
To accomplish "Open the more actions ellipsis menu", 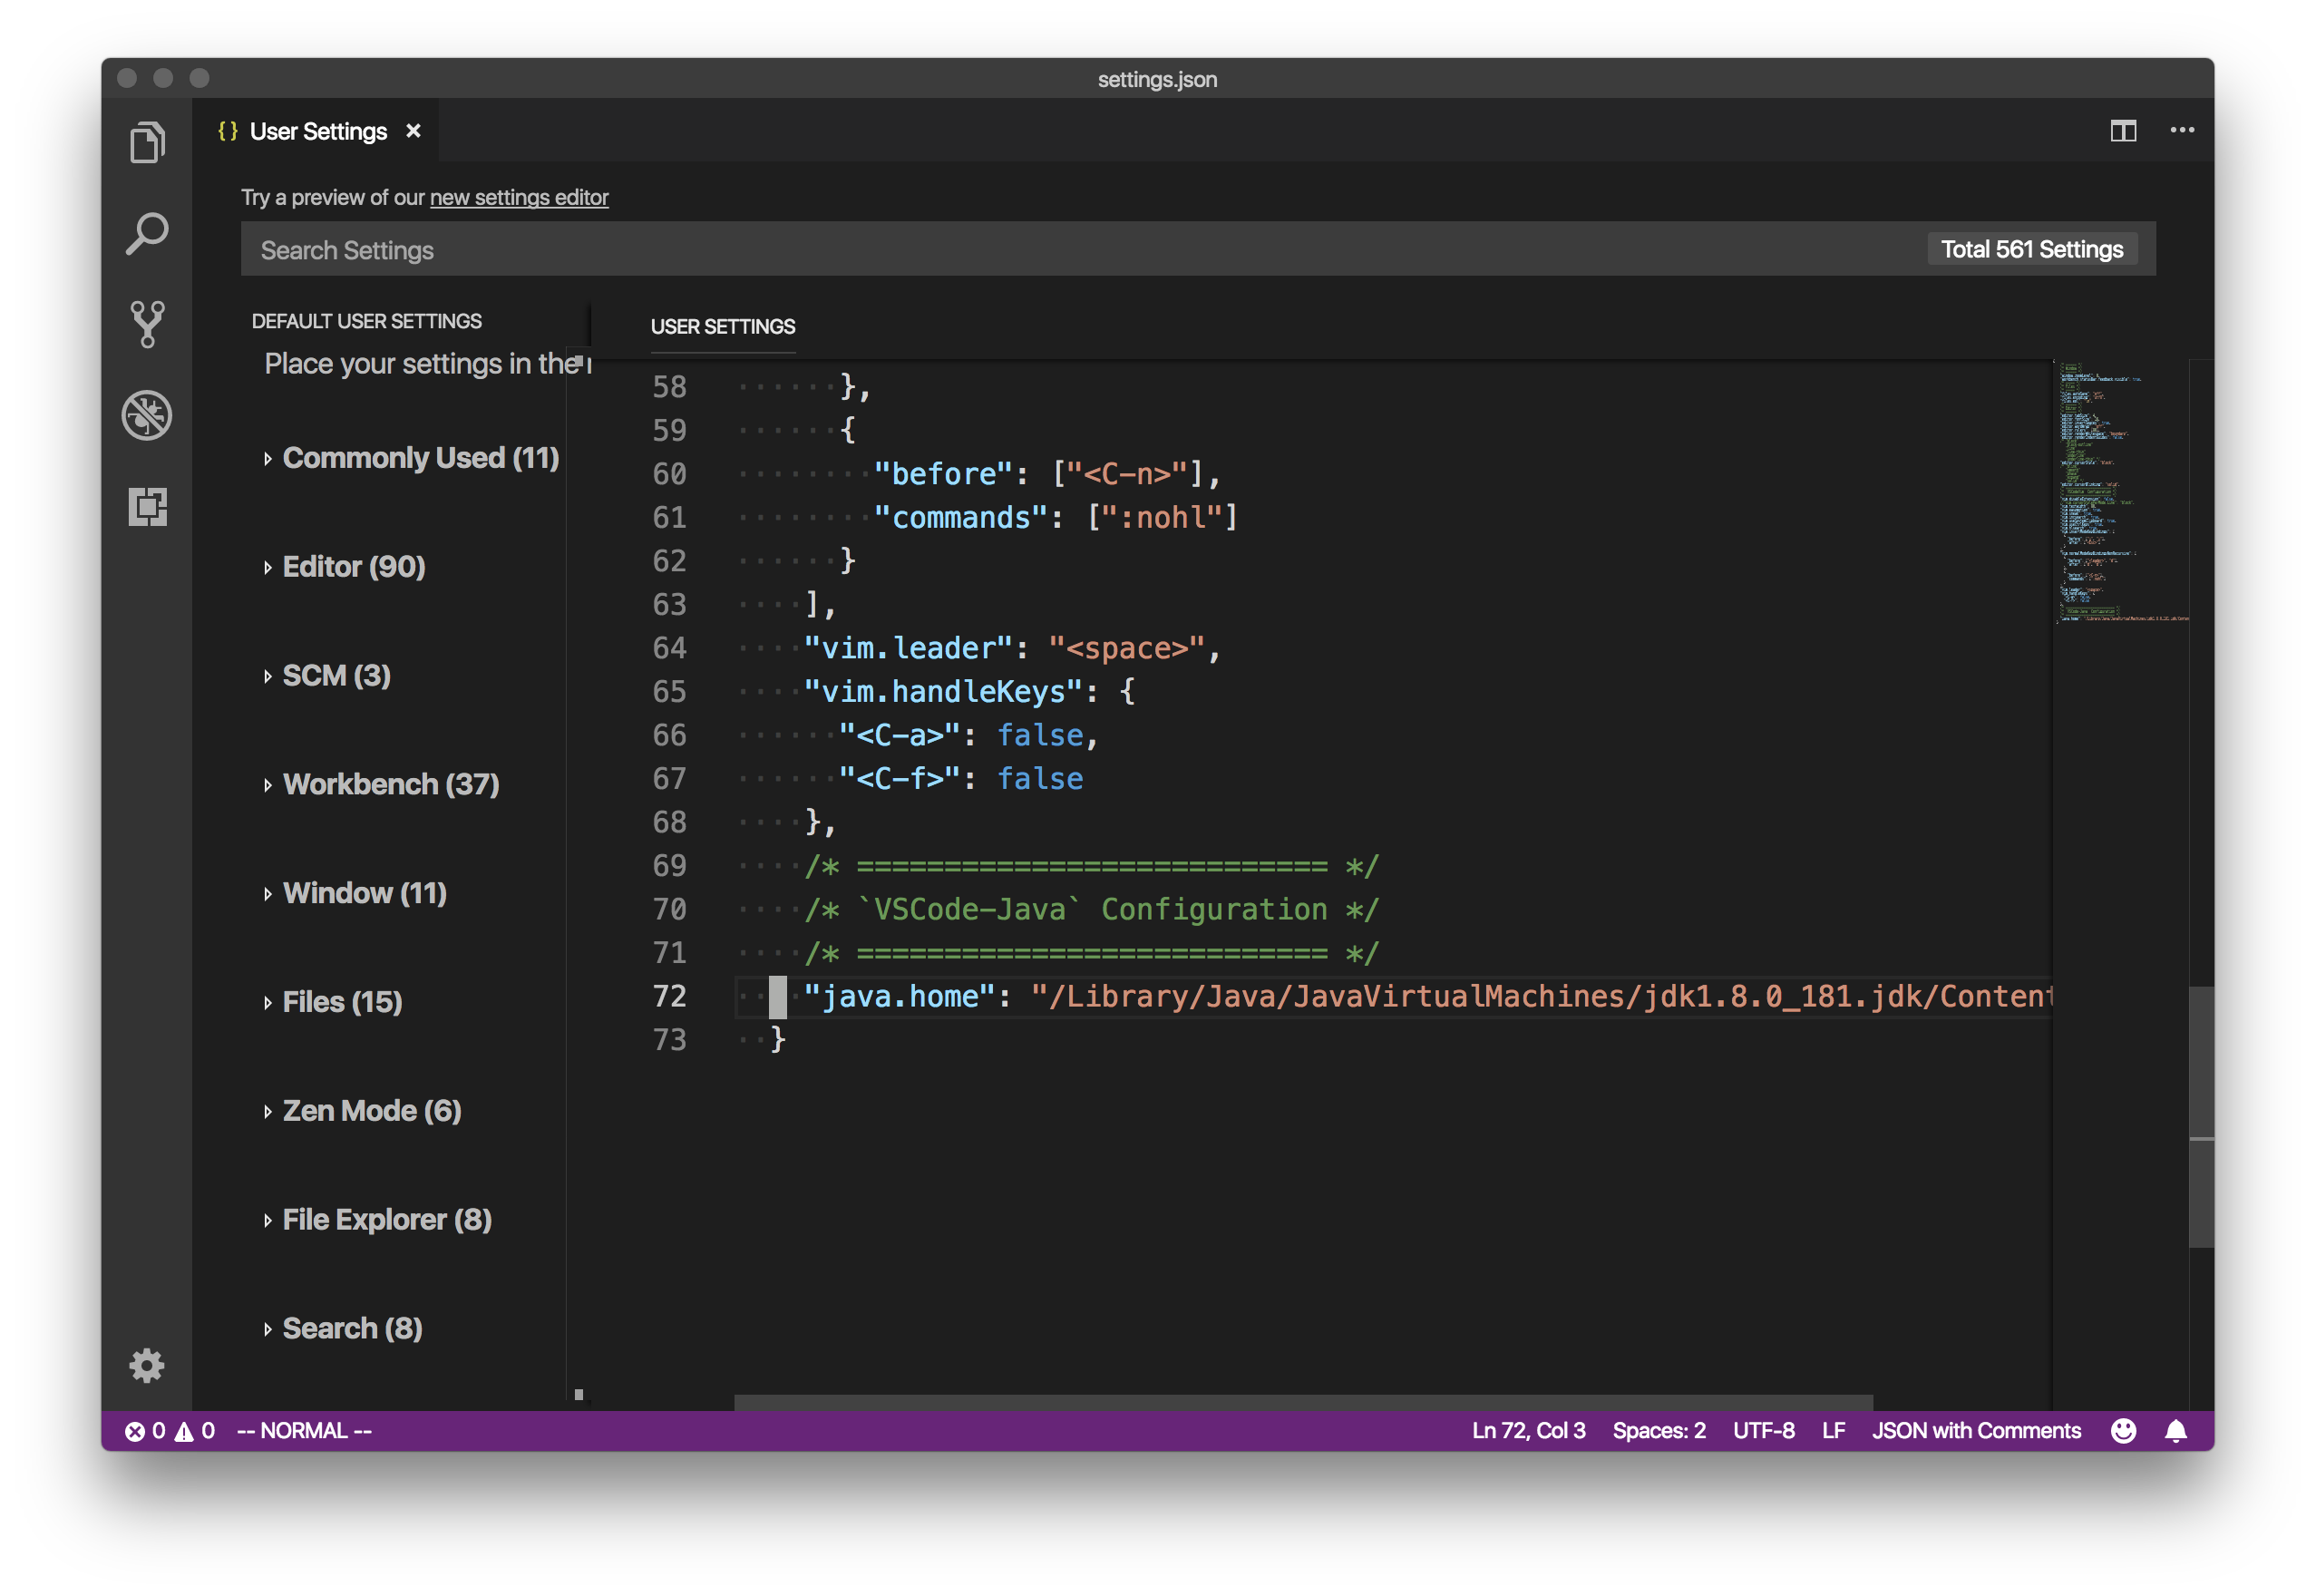I will point(2184,130).
